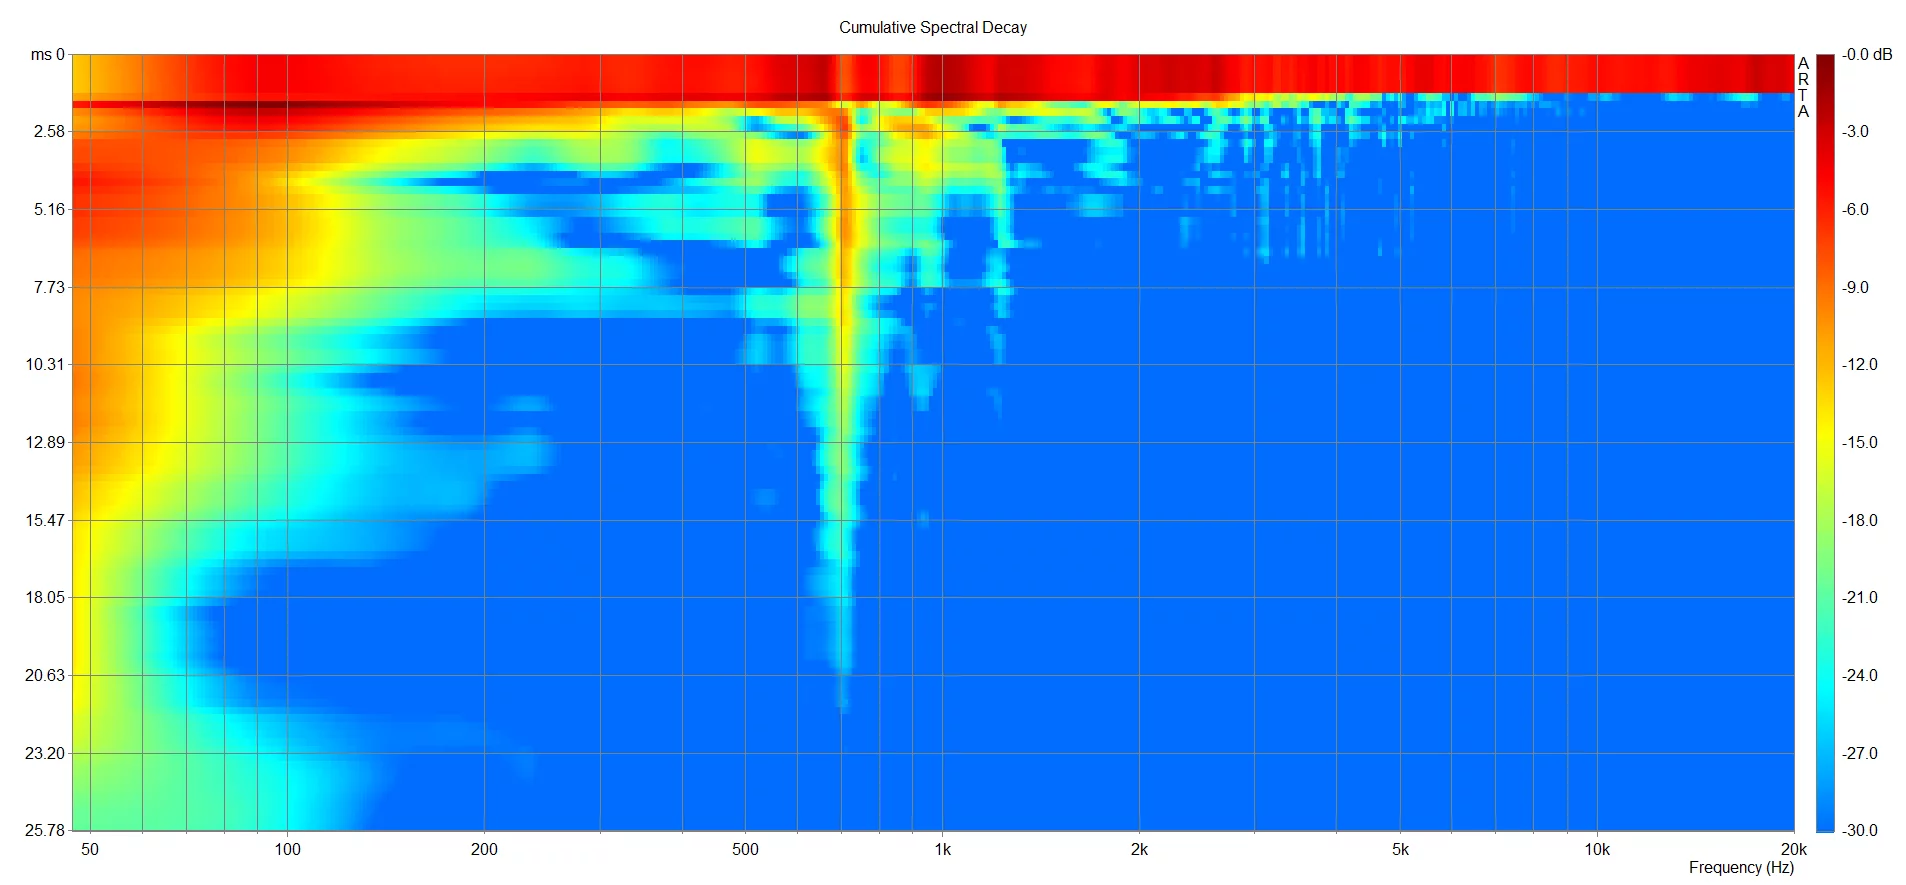Click the 5k frequency tick label
This screenshot has height=885, width=1906.
click(x=1400, y=849)
